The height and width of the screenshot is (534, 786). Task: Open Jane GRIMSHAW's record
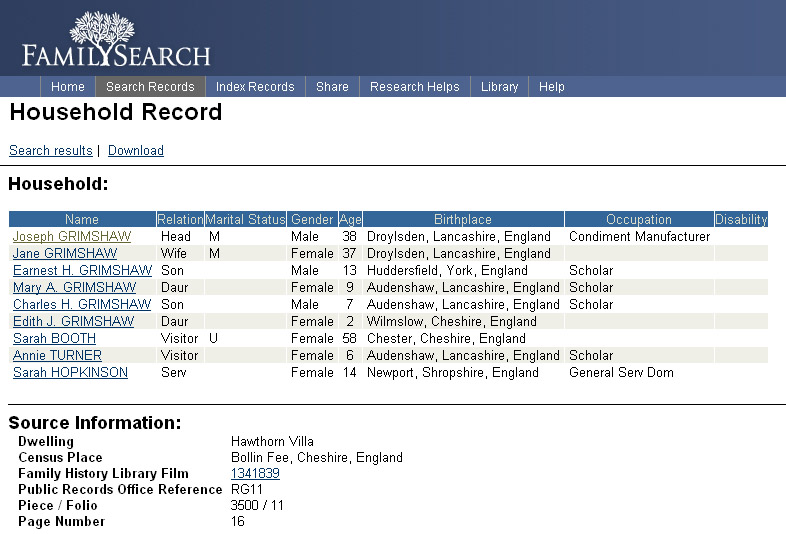point(65,254)
